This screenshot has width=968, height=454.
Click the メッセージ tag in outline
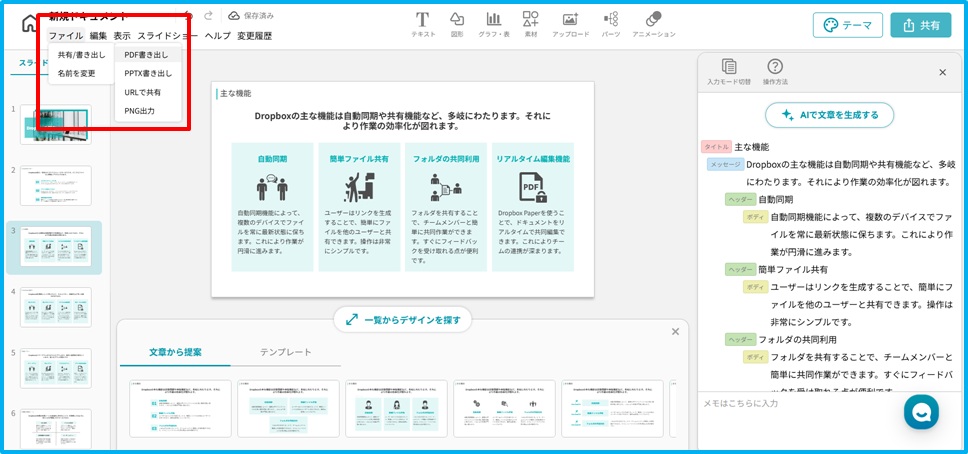(x=725, y=164)
